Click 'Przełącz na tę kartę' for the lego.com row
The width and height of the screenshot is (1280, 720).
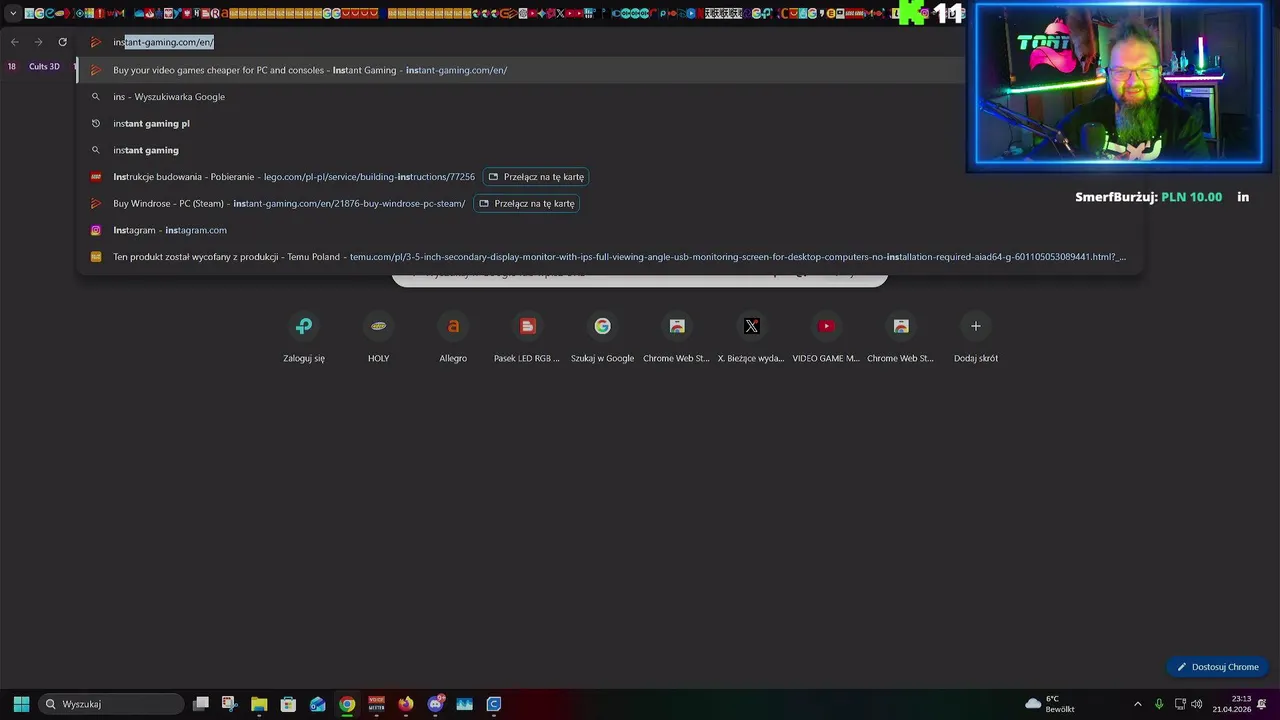[x=536, y=177]
